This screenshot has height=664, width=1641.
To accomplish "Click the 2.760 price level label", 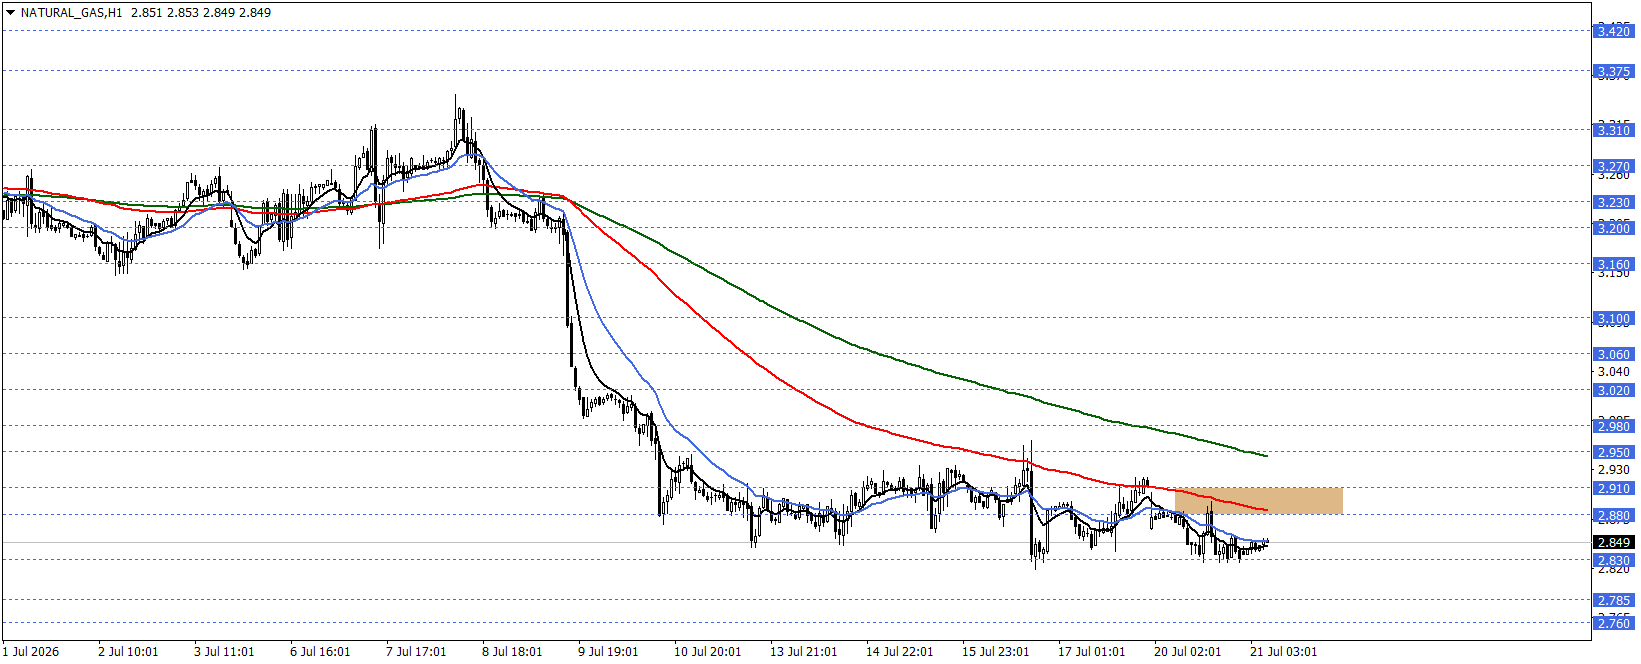I will 1613,623.
